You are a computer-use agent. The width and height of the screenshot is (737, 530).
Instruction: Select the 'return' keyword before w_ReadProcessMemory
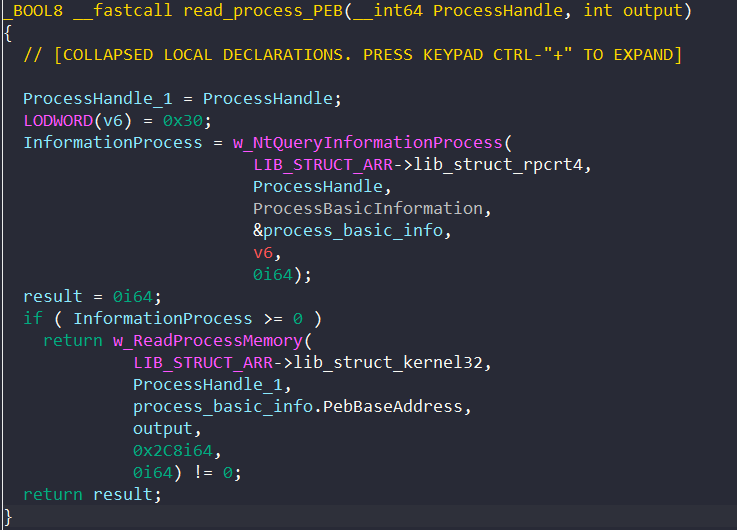[73, 341]
